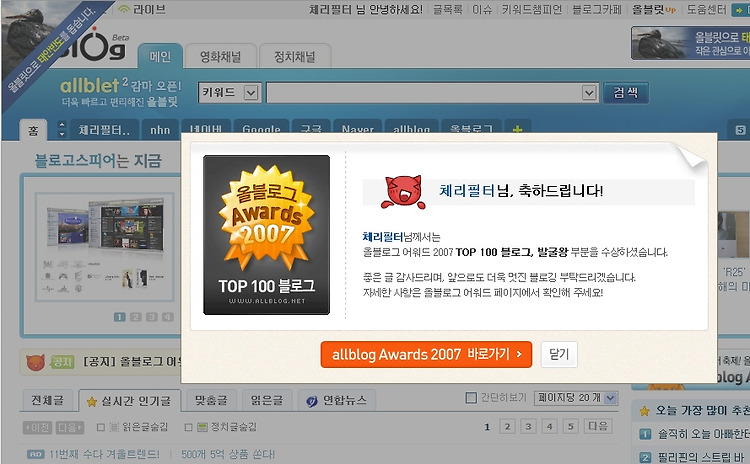Click the 연합뉴스 logo icon
Screen dimensions: 750x464
pyautogui.click(x=312, y=401)
